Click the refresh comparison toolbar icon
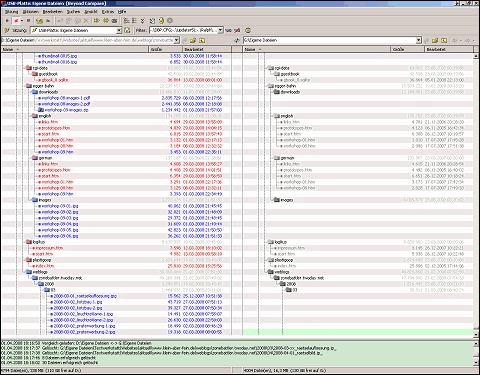Viewport: 480px width, 375px height. (x=161, y=21)
